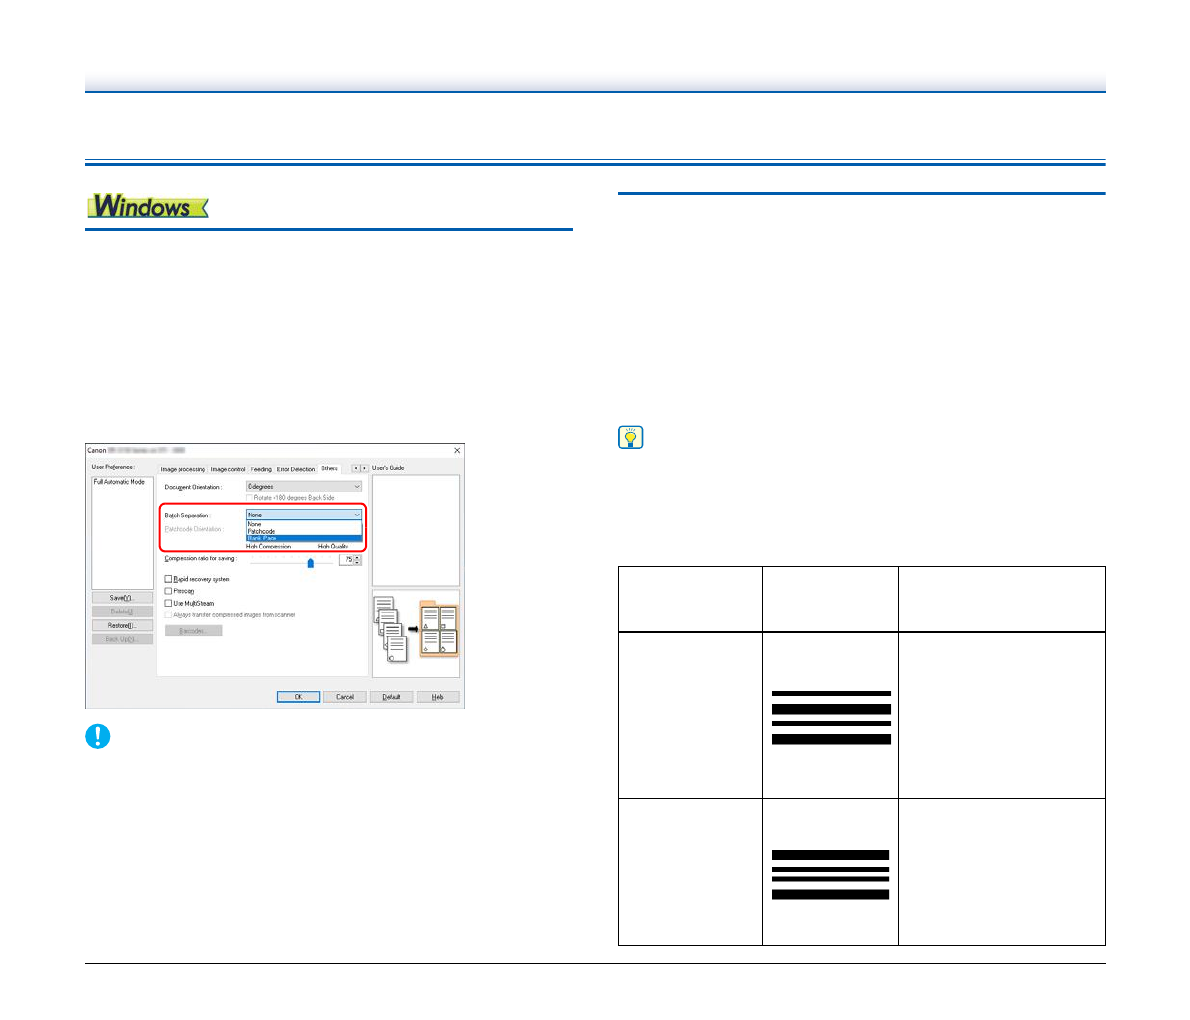The height and width of the screenshot is (1020, 1190).
Task: Click the yellow lightbulb hint icon
Action: tap(631, 438)
